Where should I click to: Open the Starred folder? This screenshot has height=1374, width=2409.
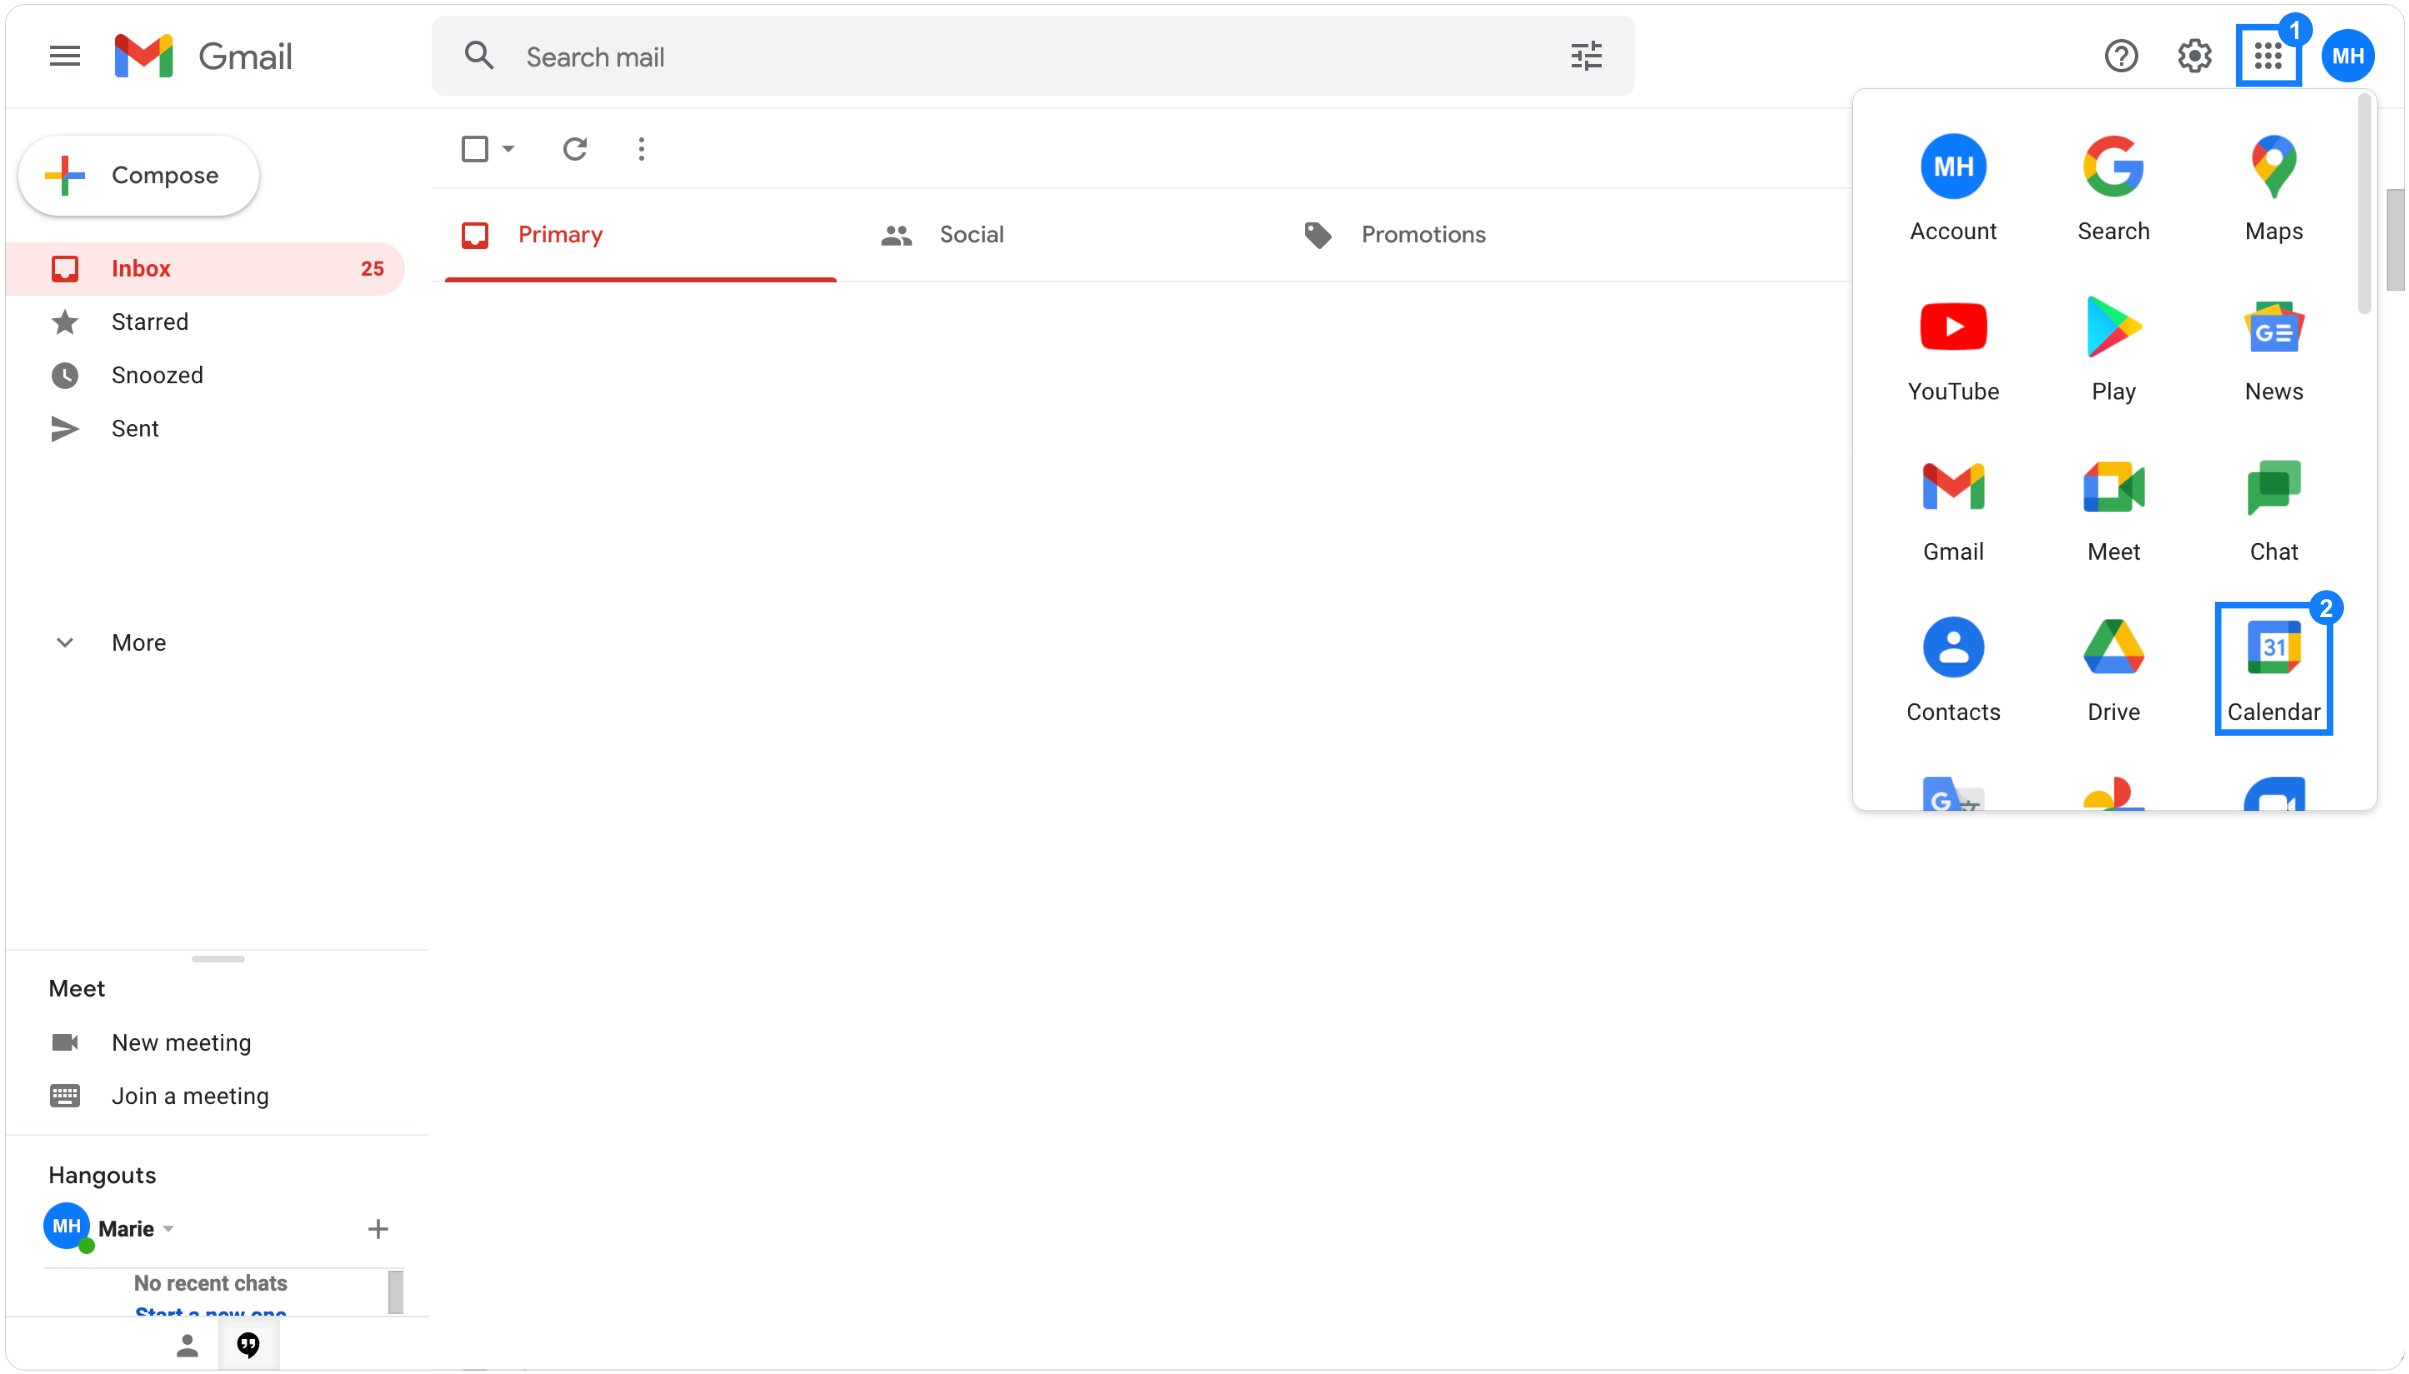point(205,322)
